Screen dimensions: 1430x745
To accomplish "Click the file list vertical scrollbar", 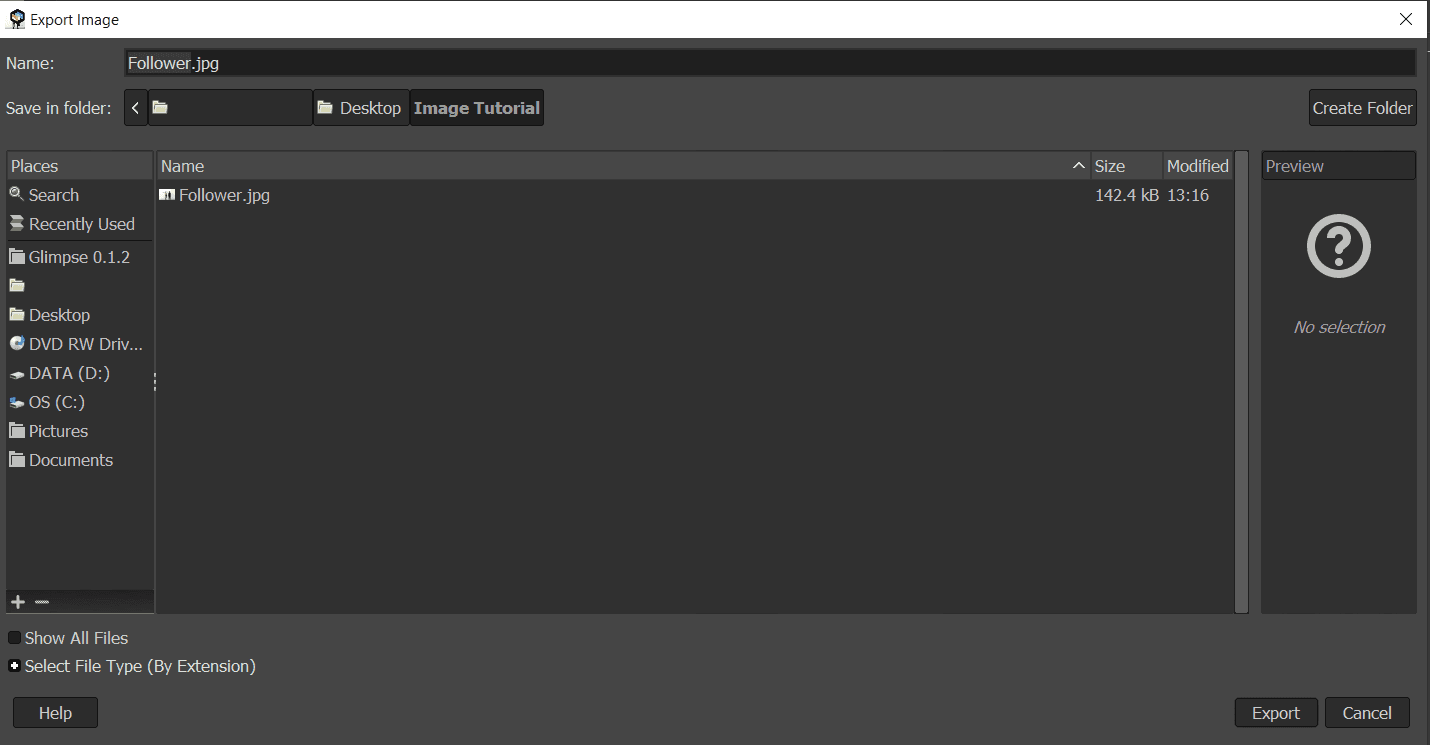I will pos(1241,381).
